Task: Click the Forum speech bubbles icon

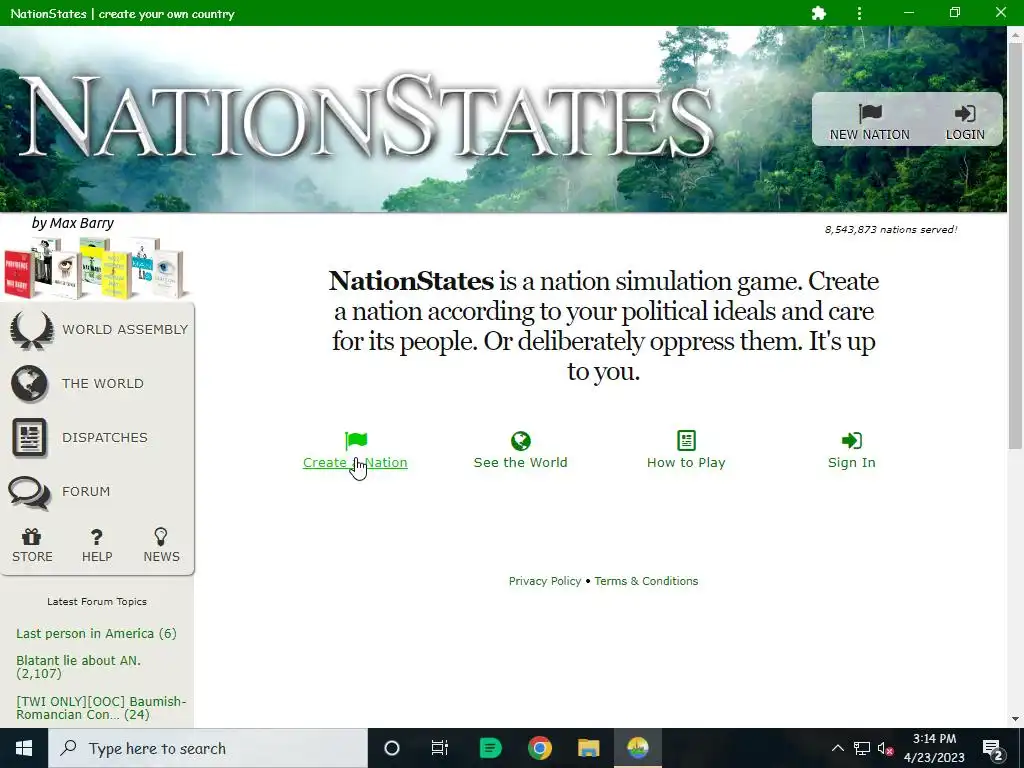Action: pos(29,492)
